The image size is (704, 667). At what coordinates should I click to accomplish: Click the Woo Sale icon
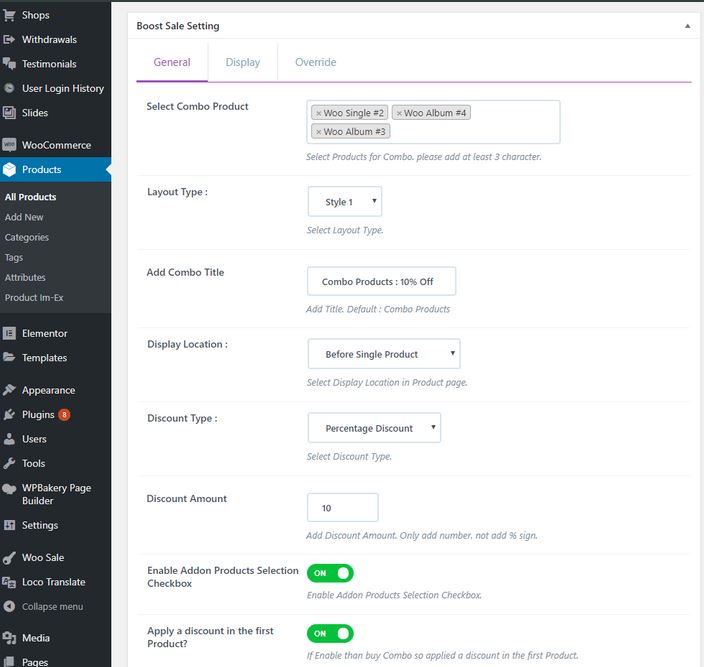pyautogui.click(x=9, y=558)
